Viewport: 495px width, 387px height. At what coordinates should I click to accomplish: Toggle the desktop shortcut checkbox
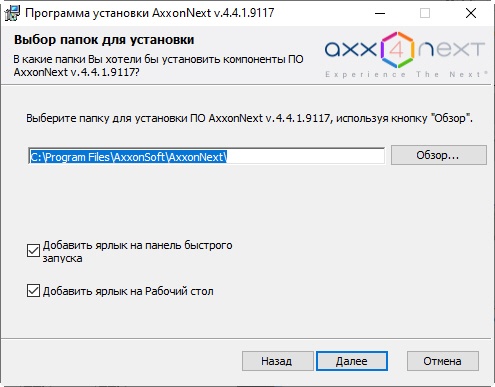click(33, 291)
